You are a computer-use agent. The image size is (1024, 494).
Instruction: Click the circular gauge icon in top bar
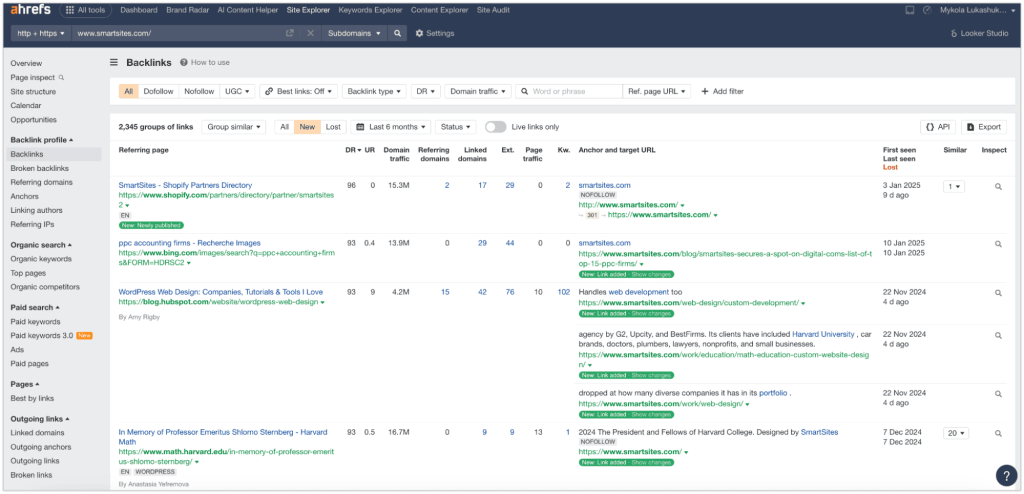click(x=927, y=10)
